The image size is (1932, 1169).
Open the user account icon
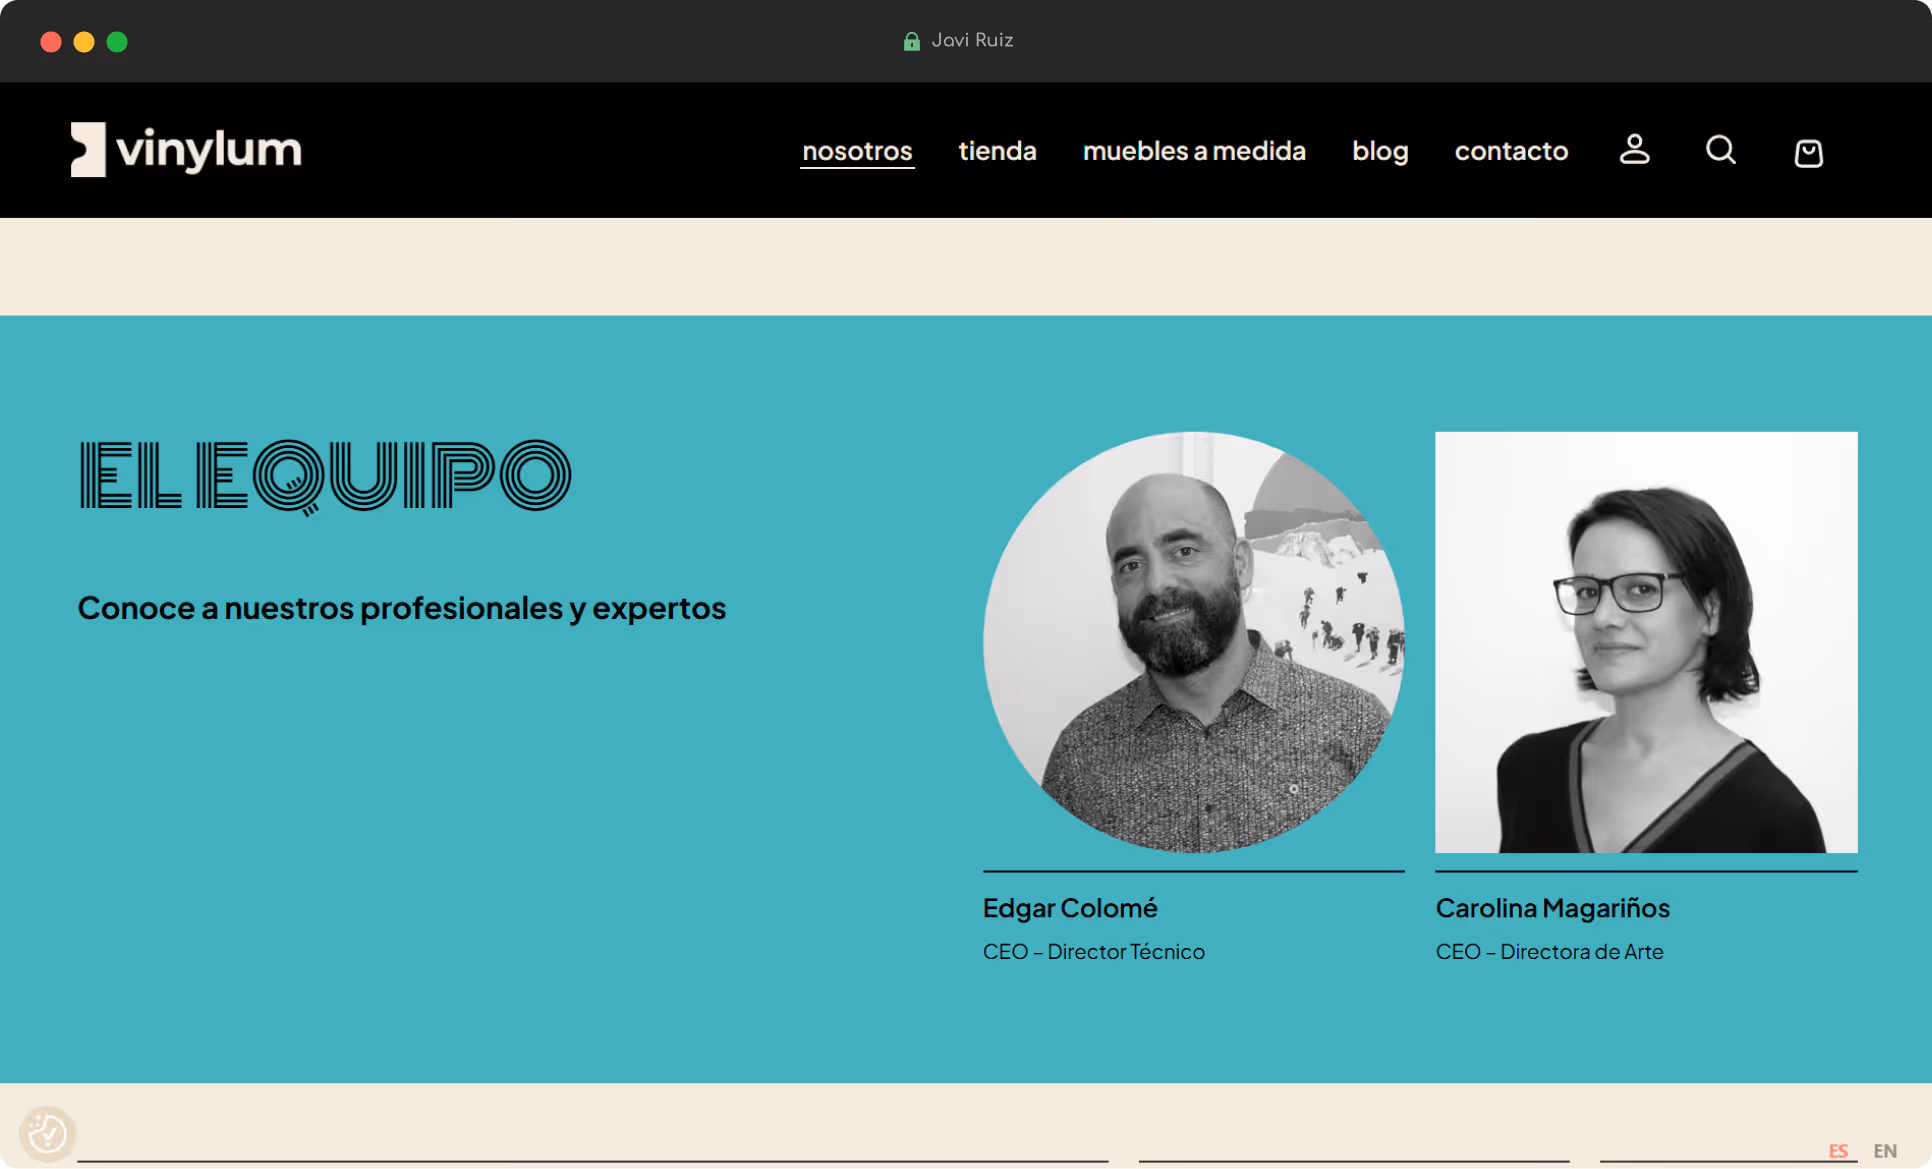tap(1634, 150)
